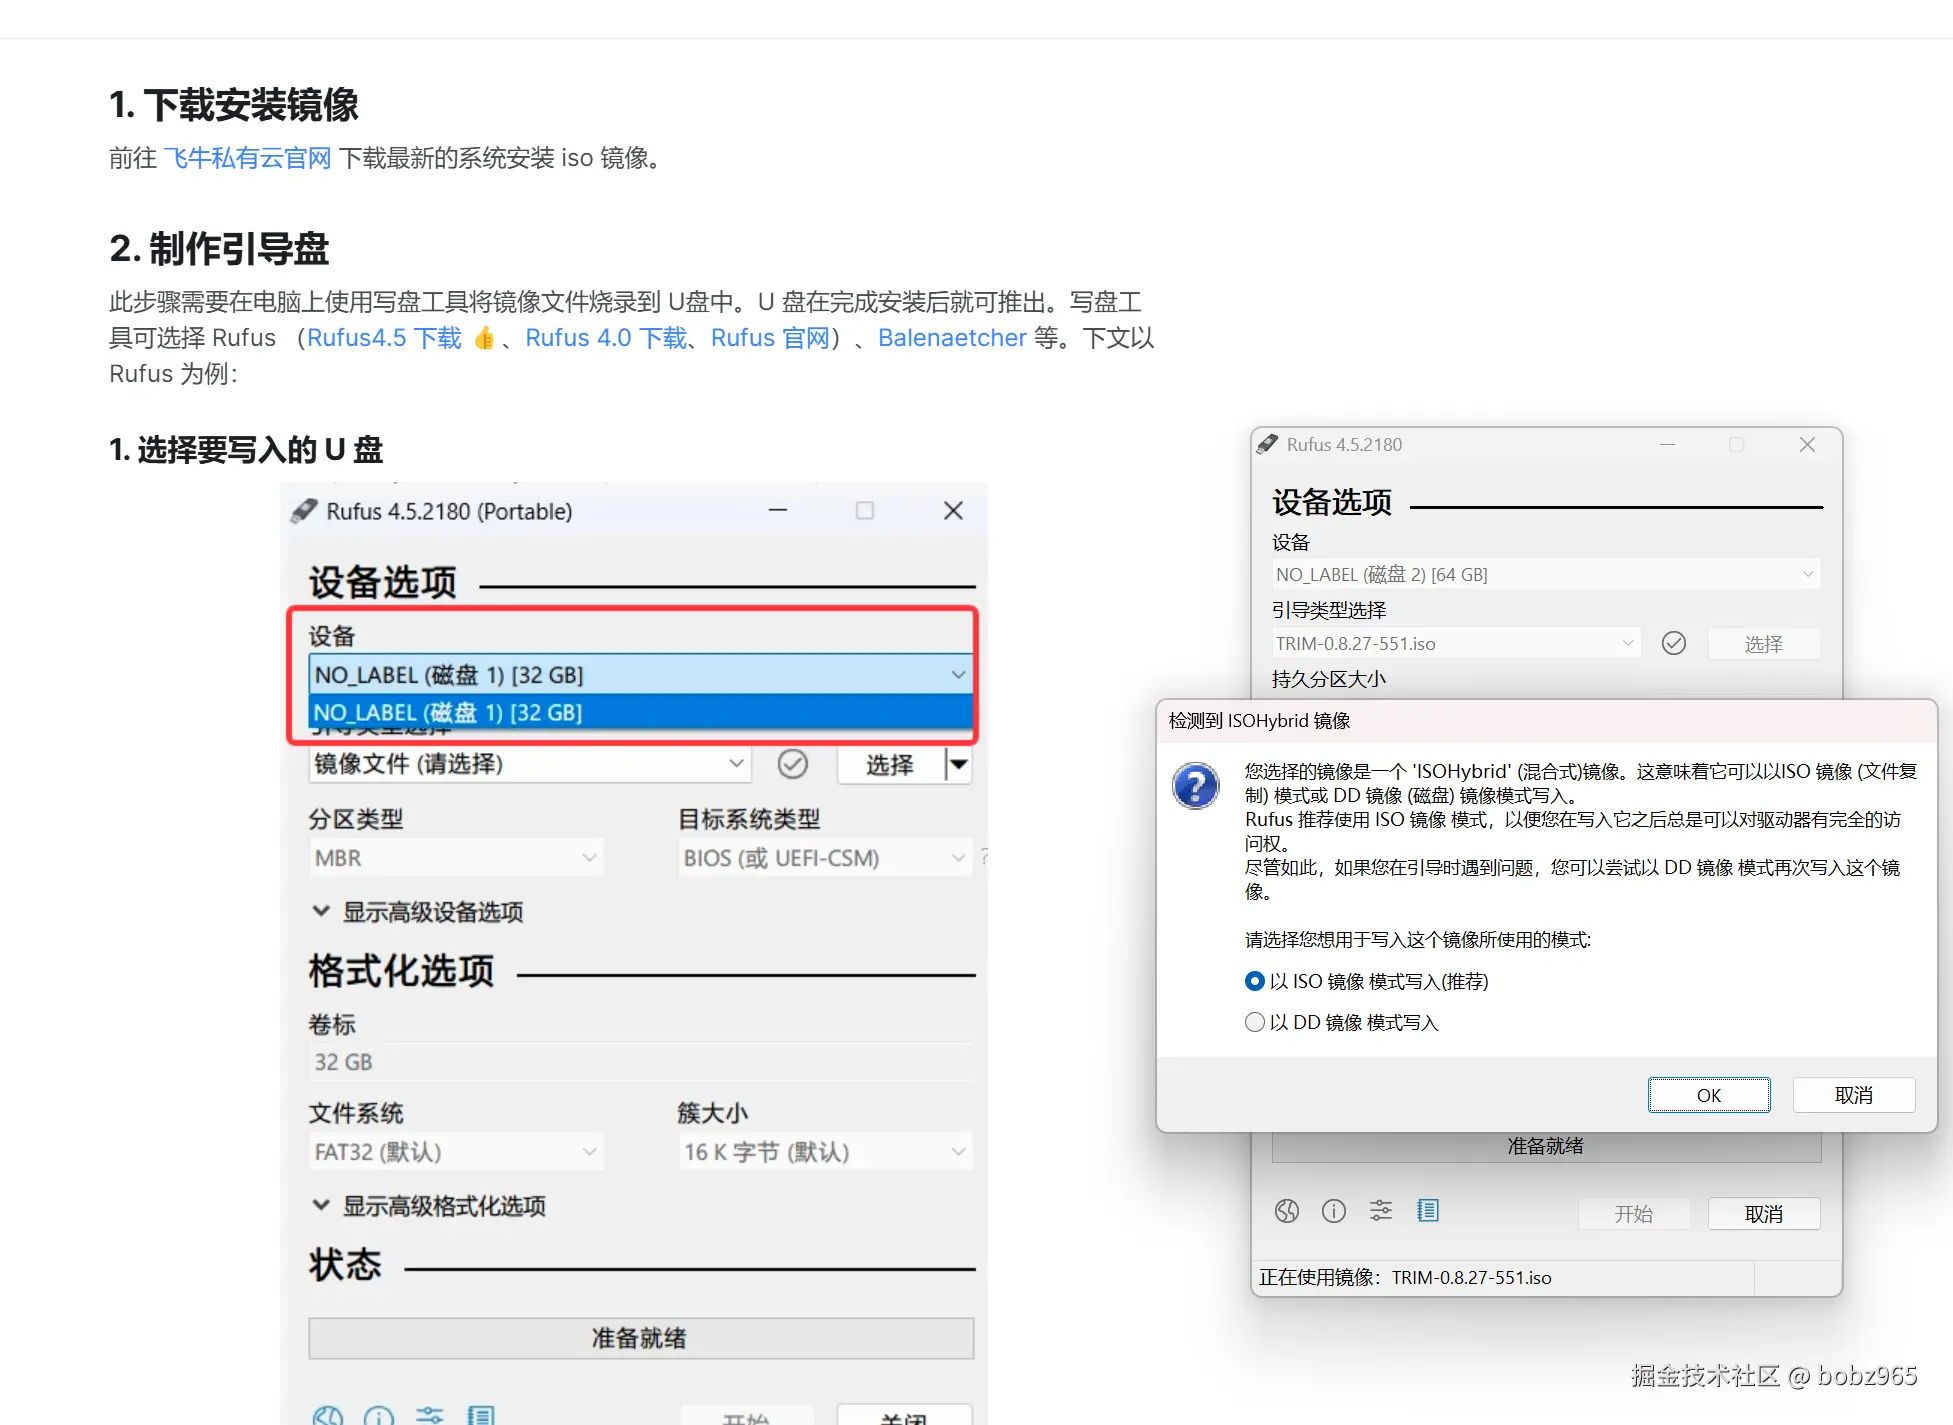
Task: Open the NO_LABEL (磁盘 2) [64 GB] device dropdown
Action: (x=1545, y=575)
